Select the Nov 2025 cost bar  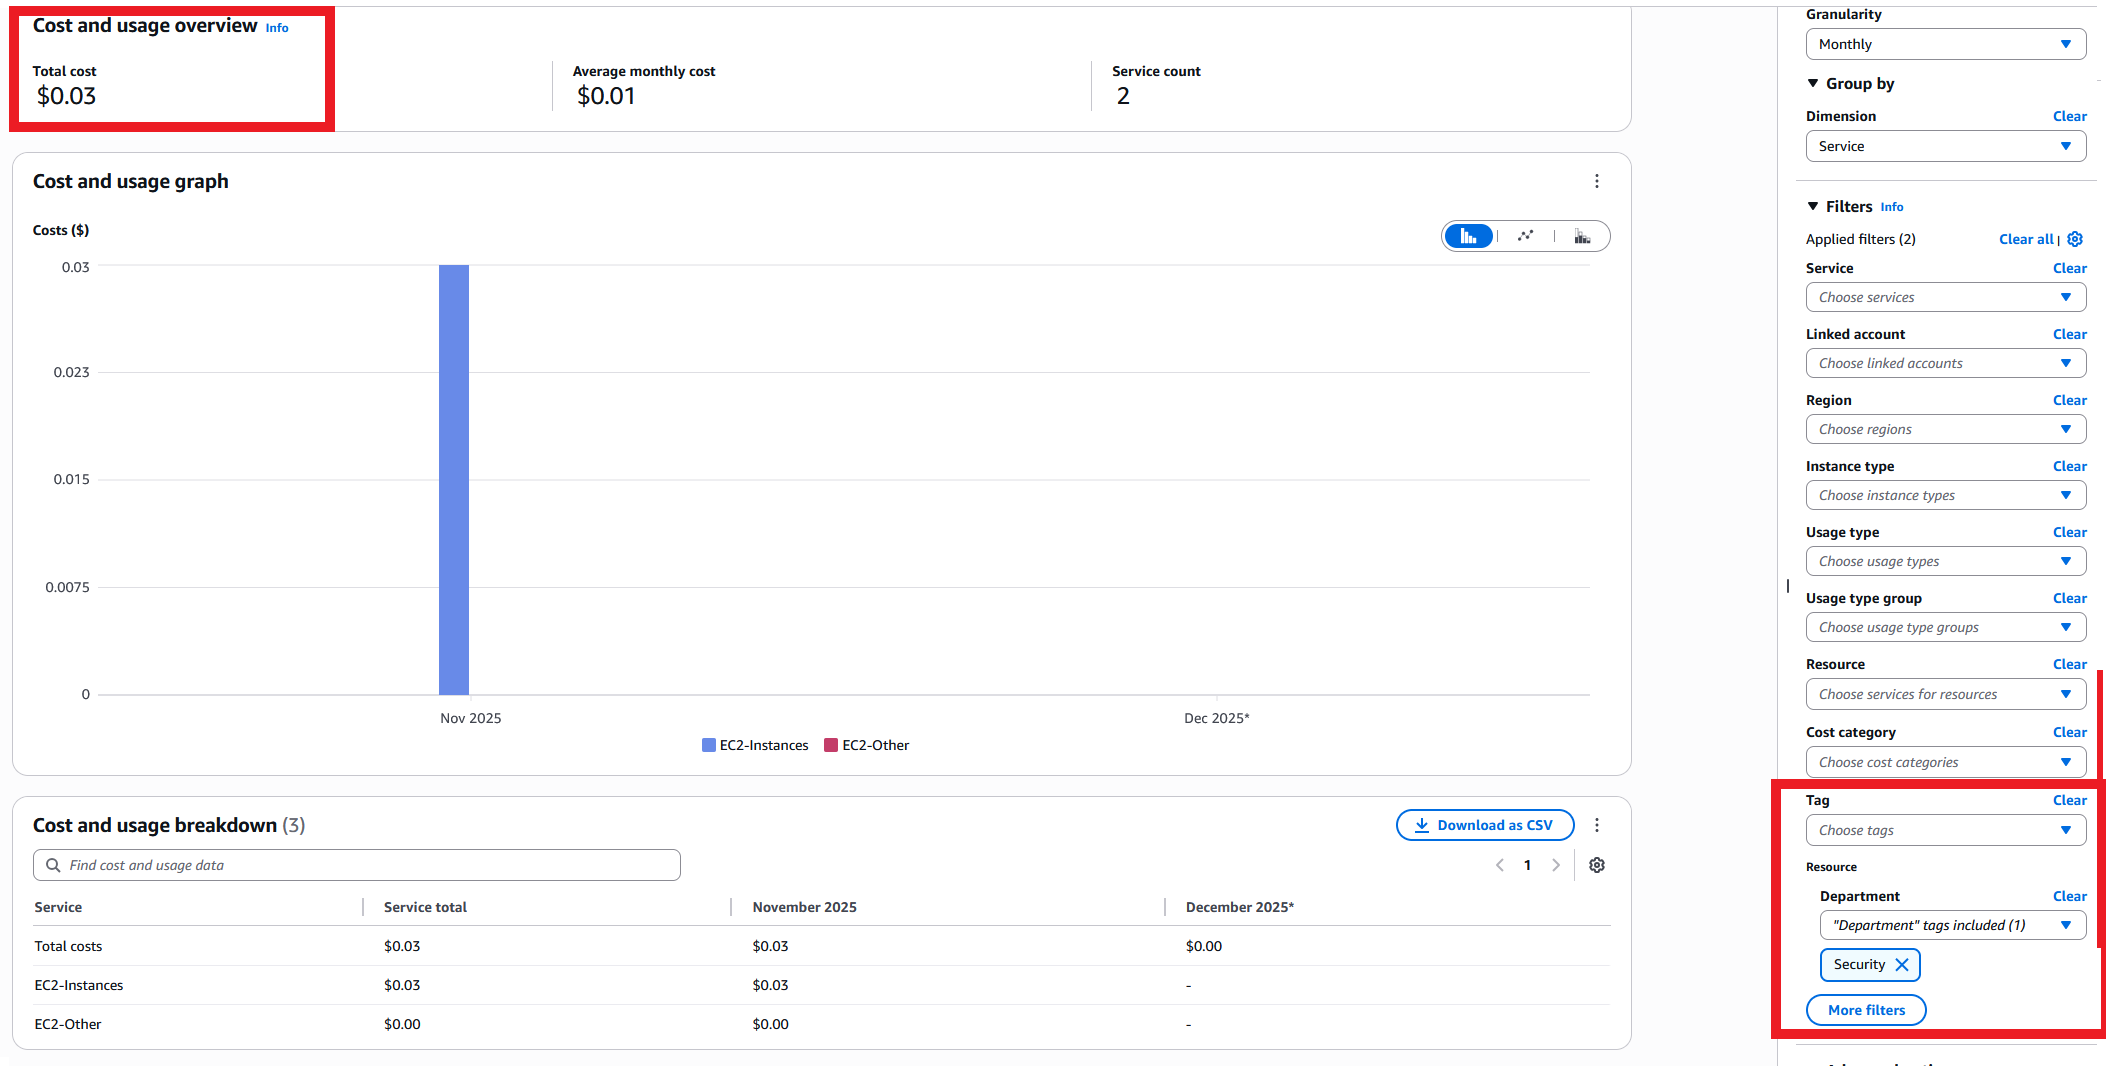(x=454, y=480)
